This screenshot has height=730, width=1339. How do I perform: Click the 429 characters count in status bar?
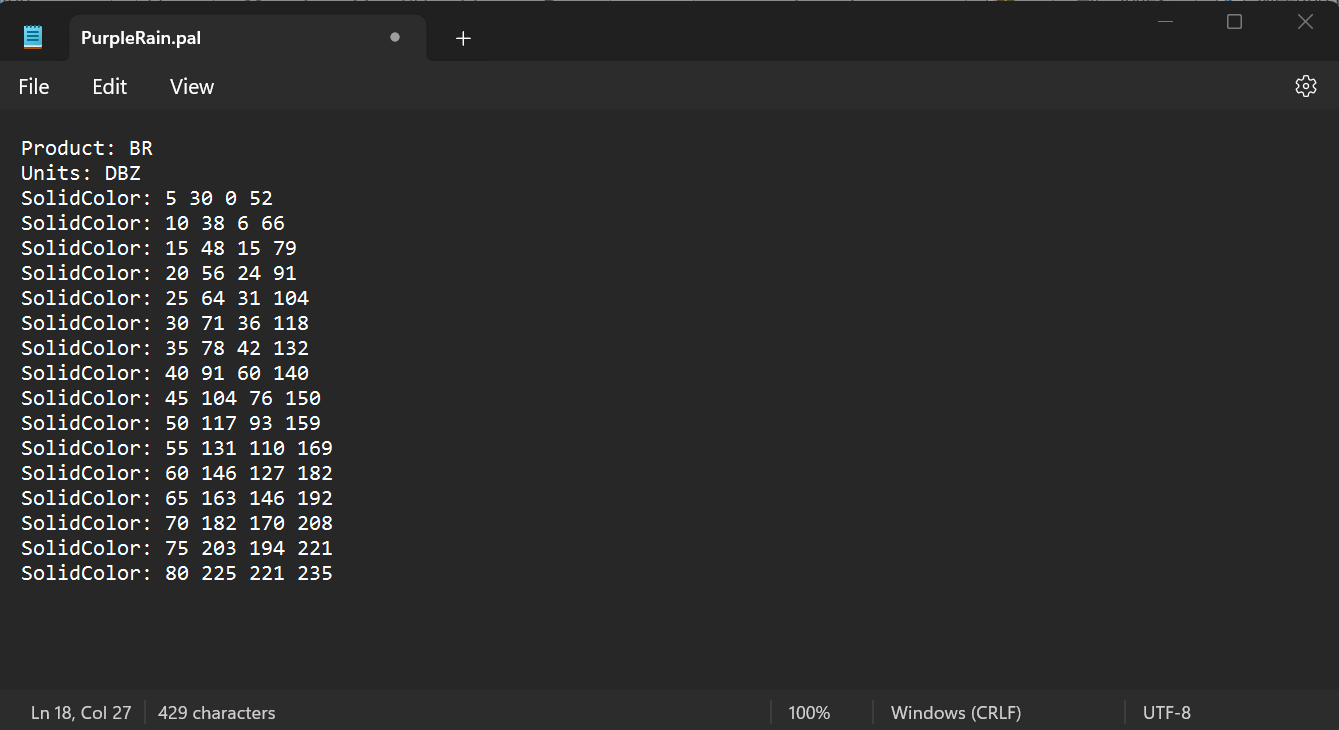coord(216,713)
